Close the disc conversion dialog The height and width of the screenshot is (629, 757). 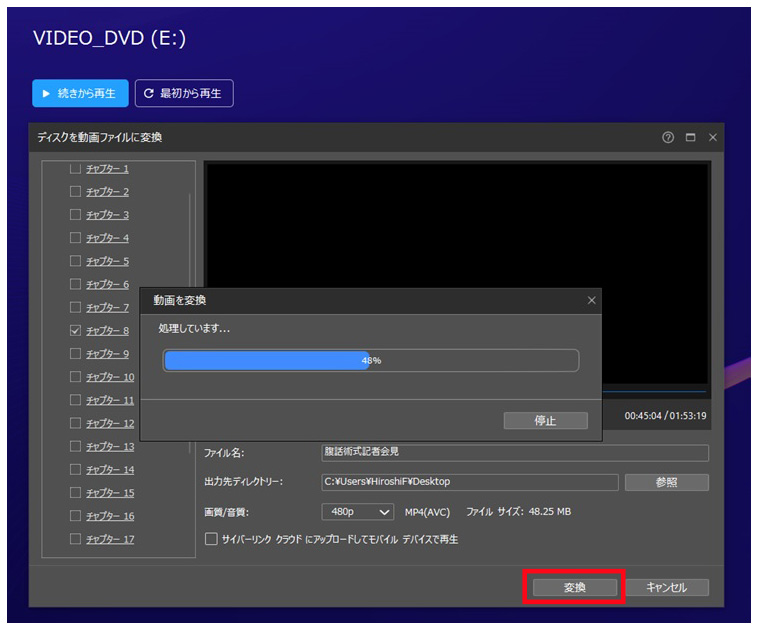712,137
